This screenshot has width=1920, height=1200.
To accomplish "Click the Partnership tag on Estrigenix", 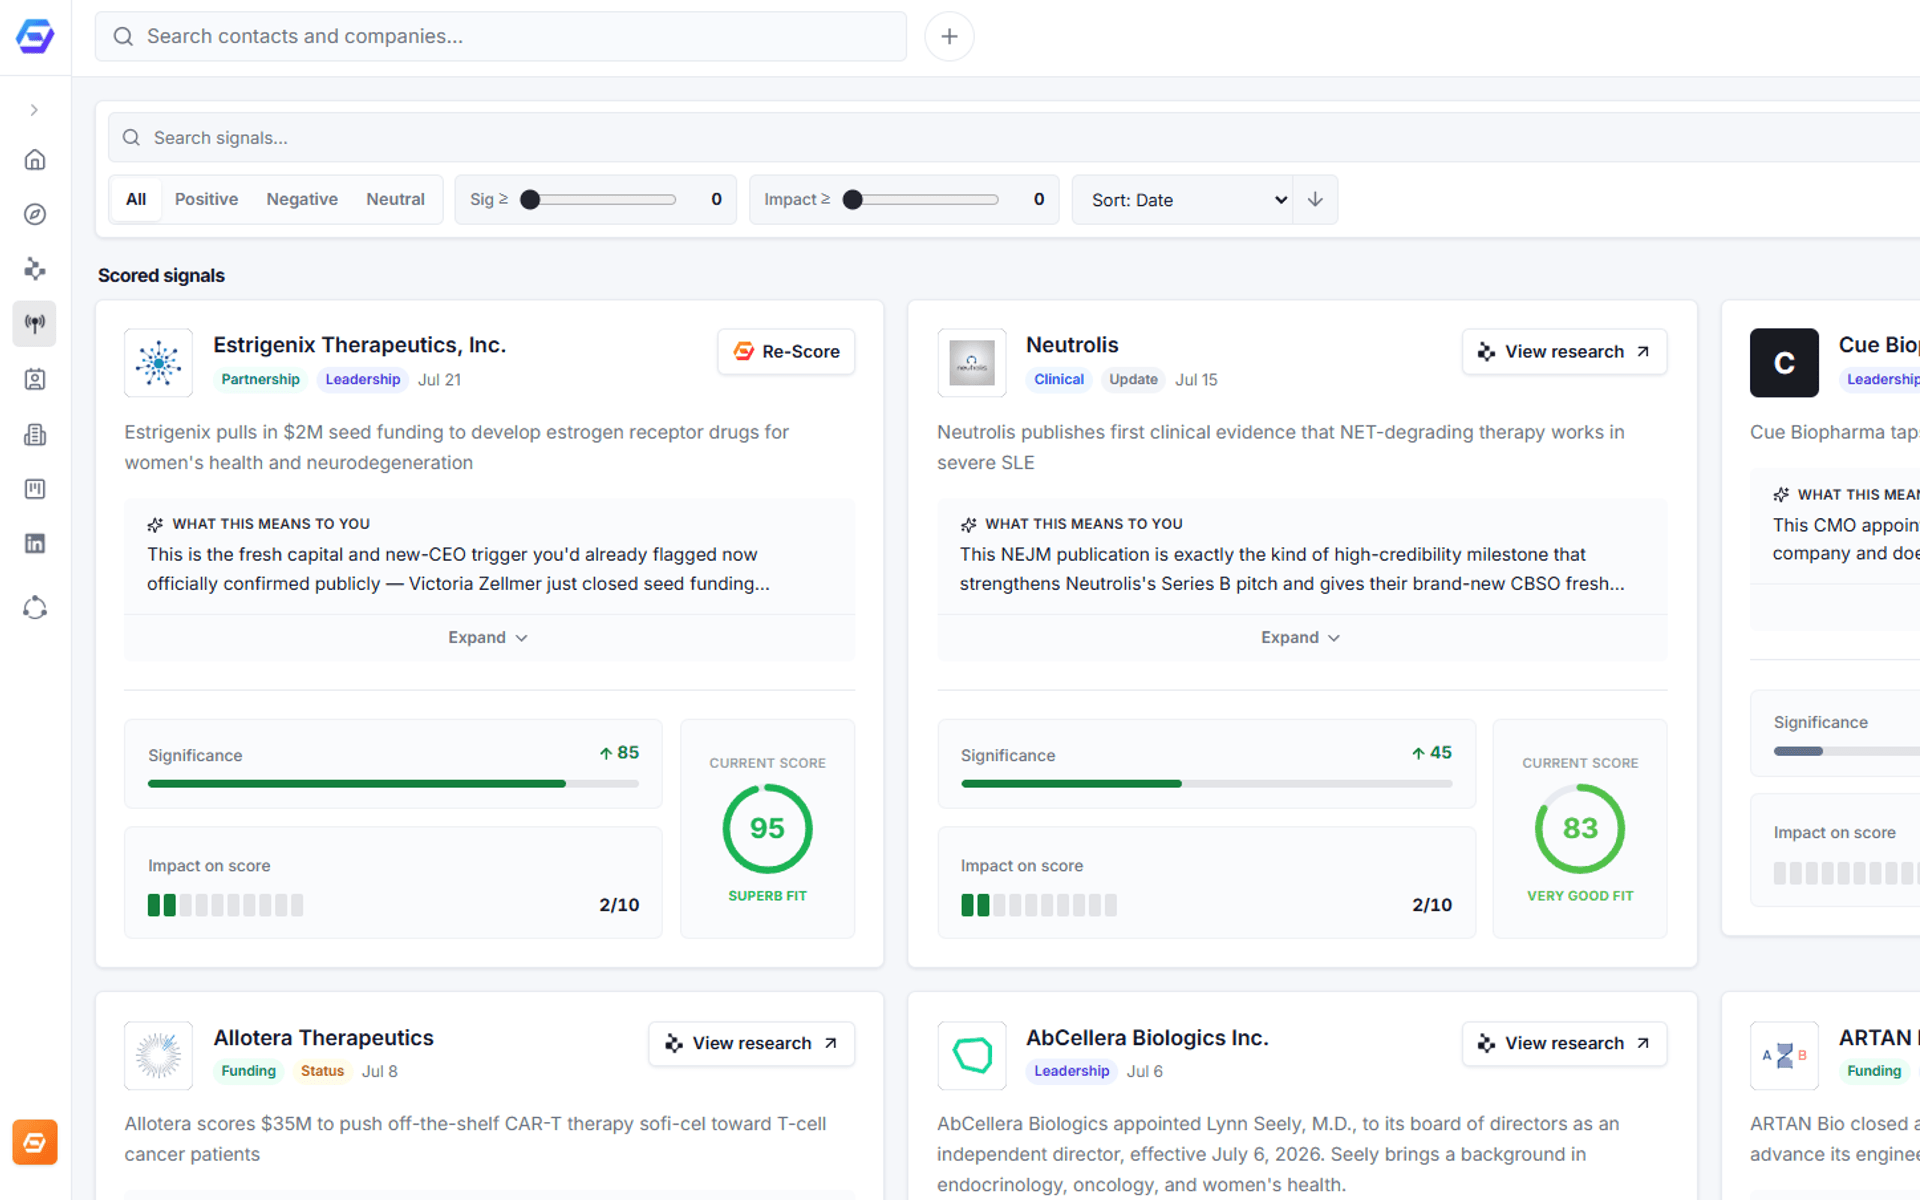I will (x=260, y=380).
